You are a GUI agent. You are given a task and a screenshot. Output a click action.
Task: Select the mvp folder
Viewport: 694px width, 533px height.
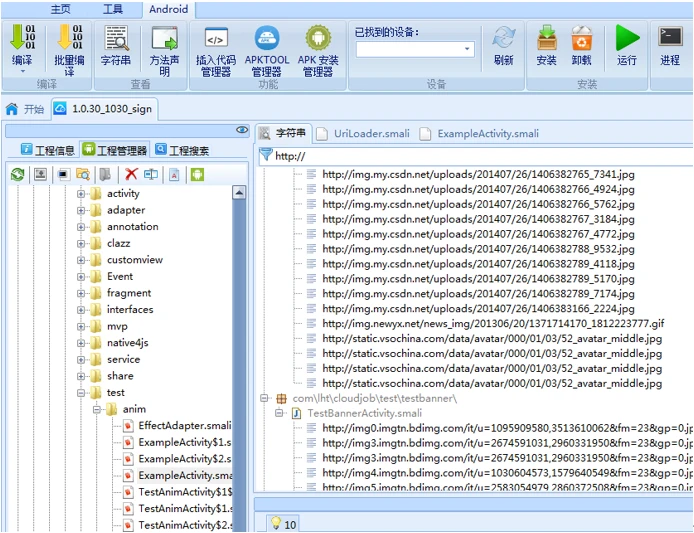(117, 326)
